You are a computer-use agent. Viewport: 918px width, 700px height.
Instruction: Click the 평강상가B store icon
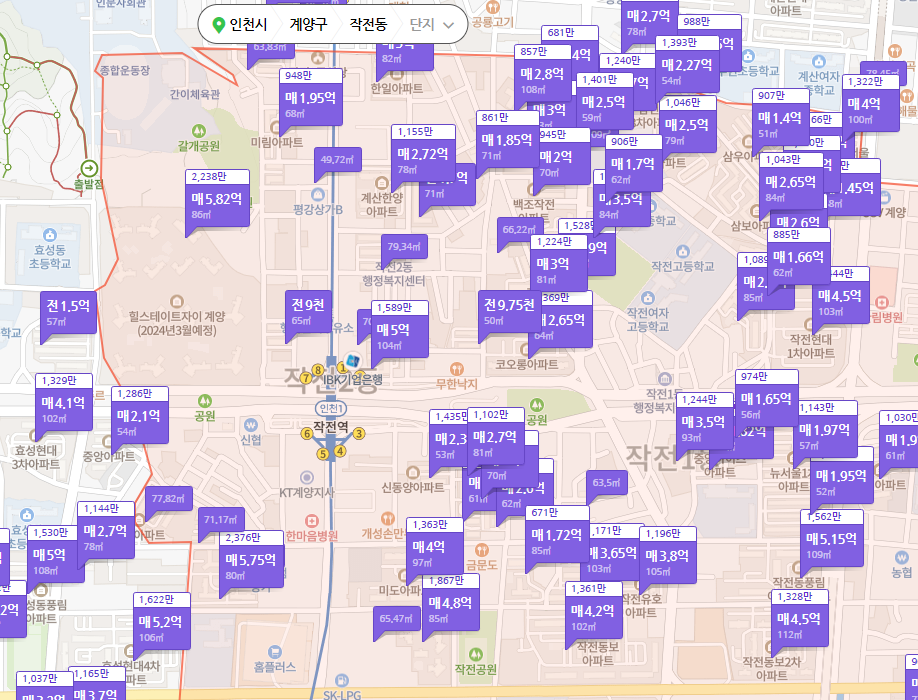318,194
